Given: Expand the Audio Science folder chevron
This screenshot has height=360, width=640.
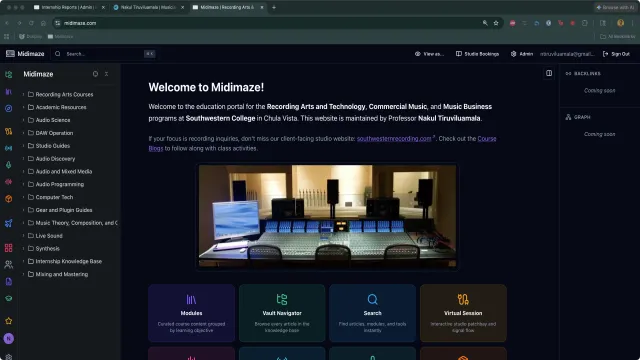Looking at the screenshot, I should tap(23, 120).
